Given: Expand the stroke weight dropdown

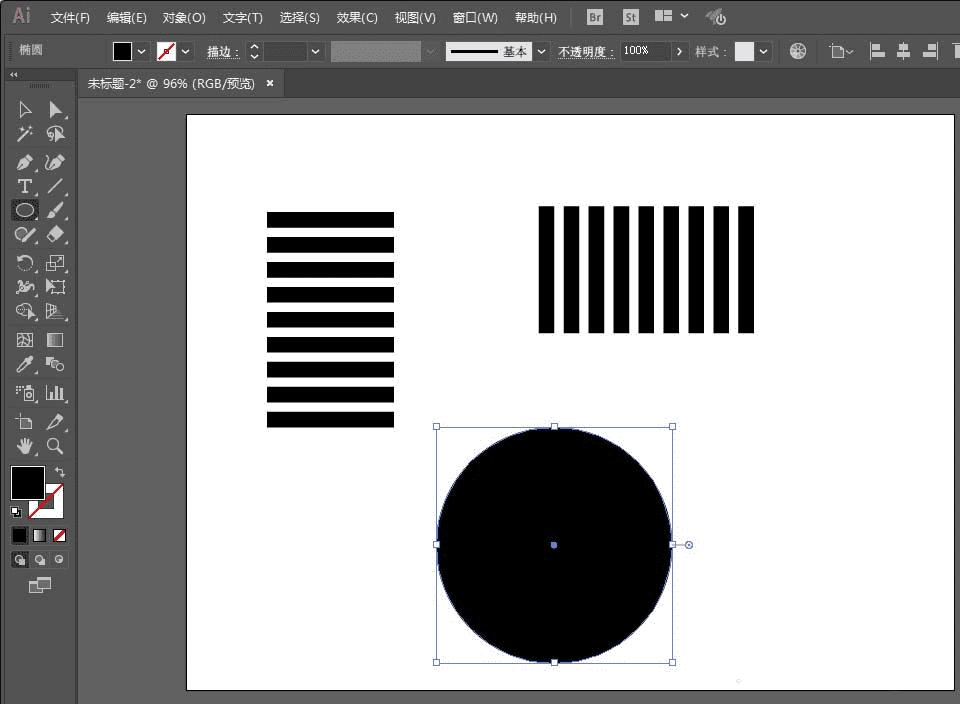Looking at the screenshot, I should click(316, 52).
